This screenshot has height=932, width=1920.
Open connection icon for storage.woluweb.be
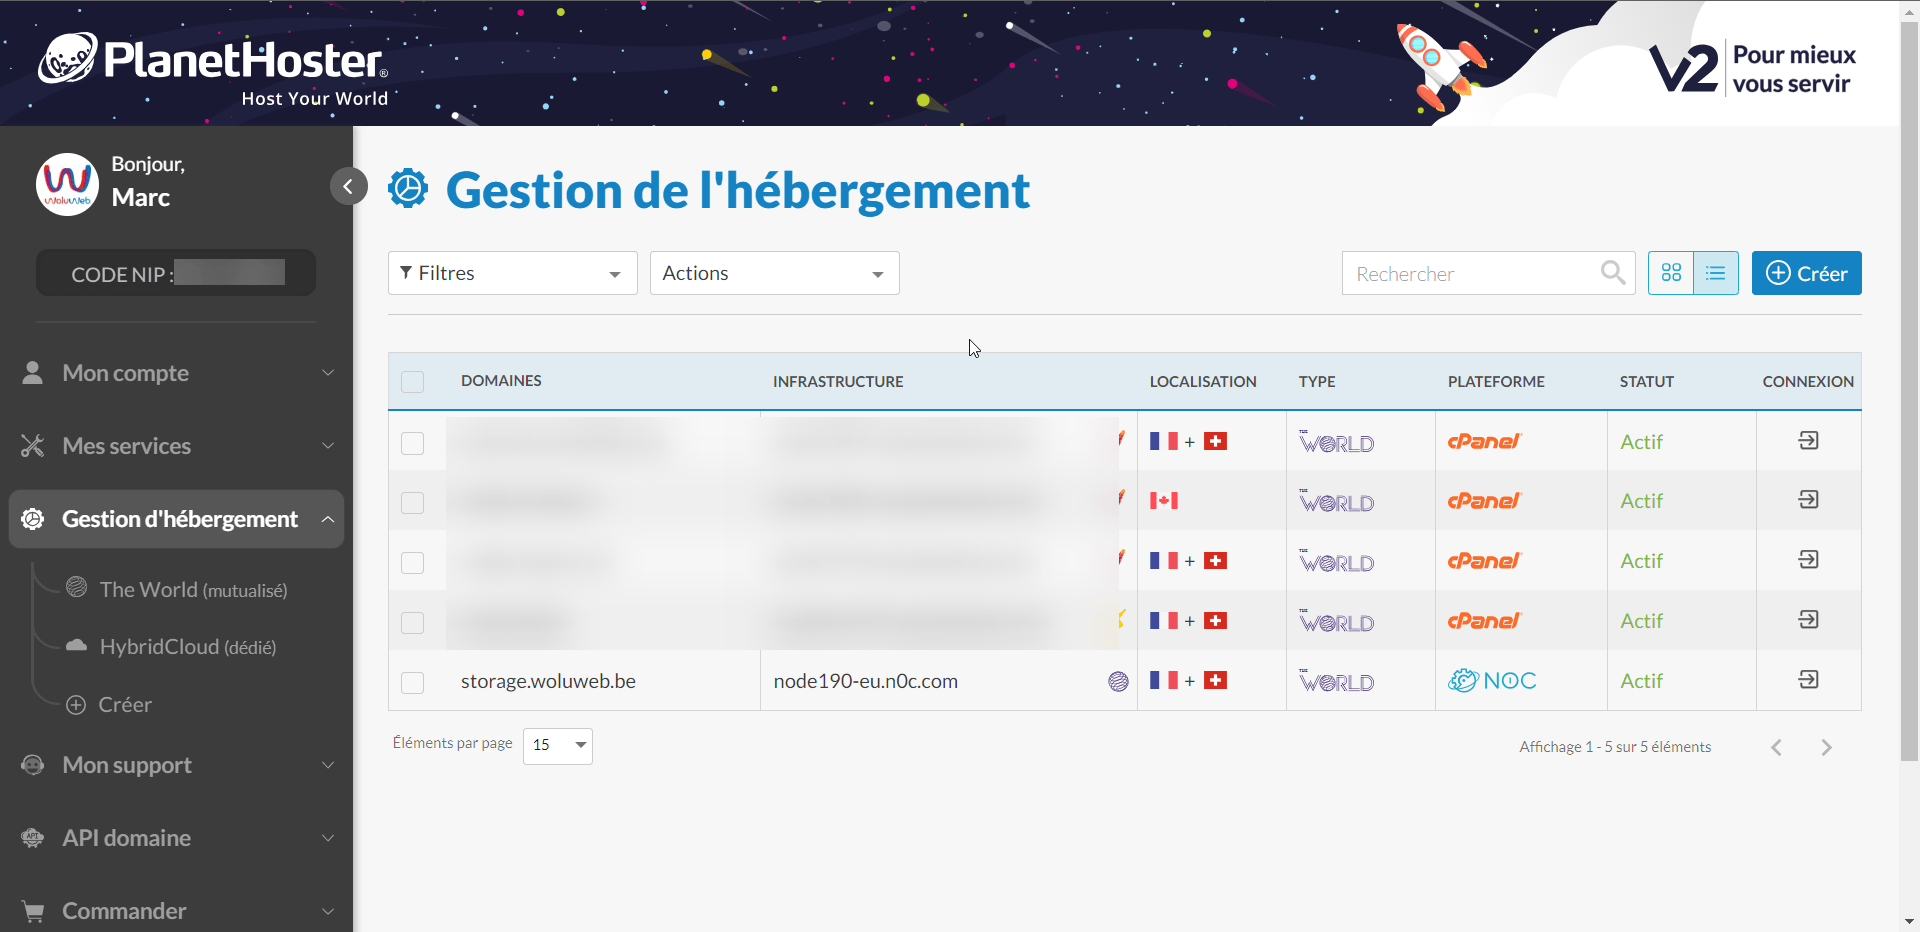pyautogui.click(x=1808, y=680)
